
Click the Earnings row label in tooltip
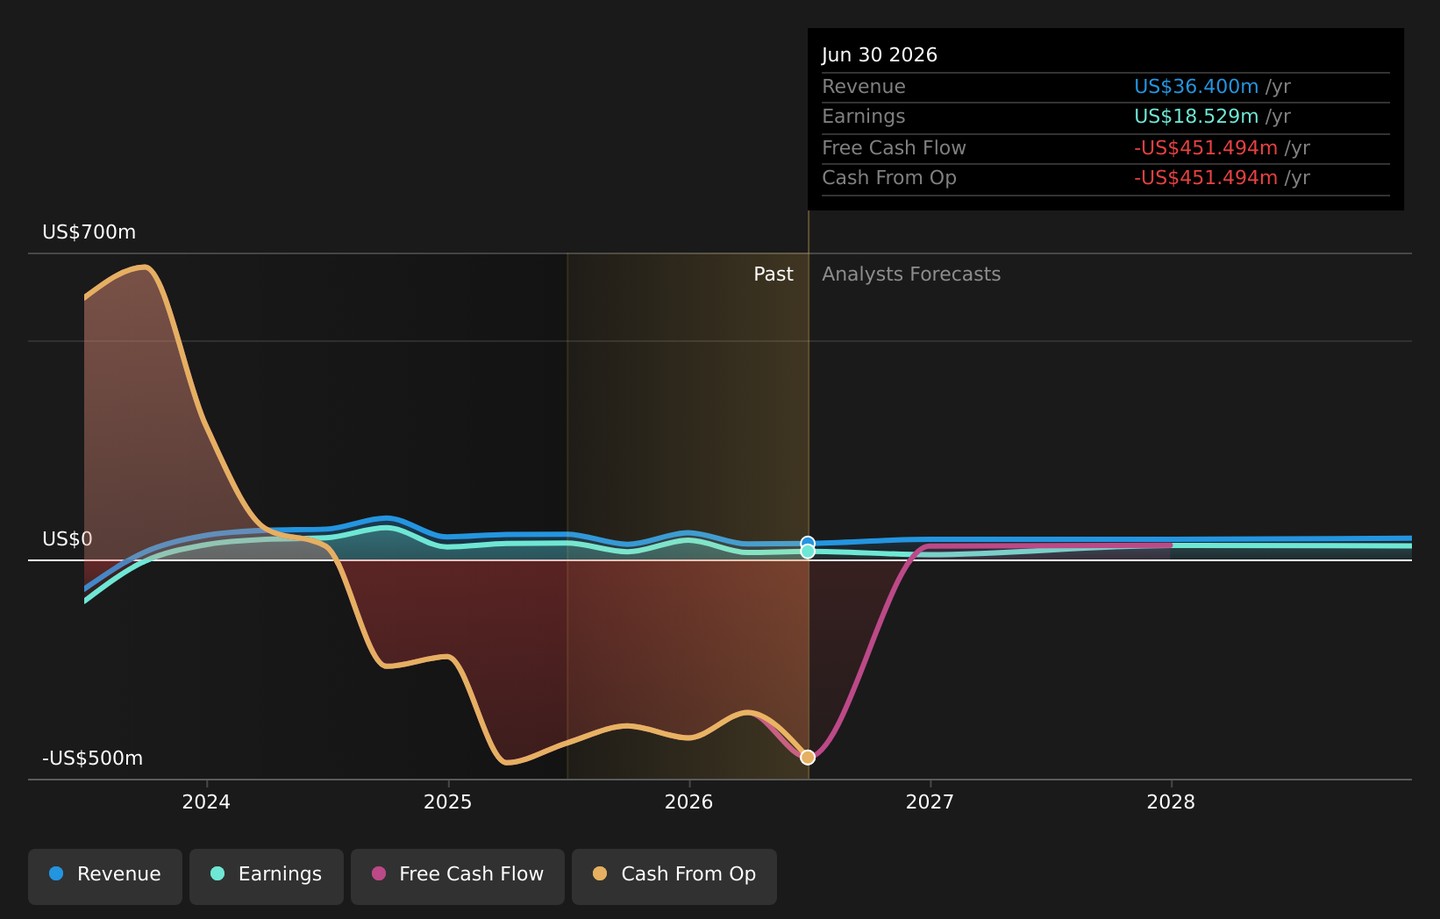coord(864,117)
